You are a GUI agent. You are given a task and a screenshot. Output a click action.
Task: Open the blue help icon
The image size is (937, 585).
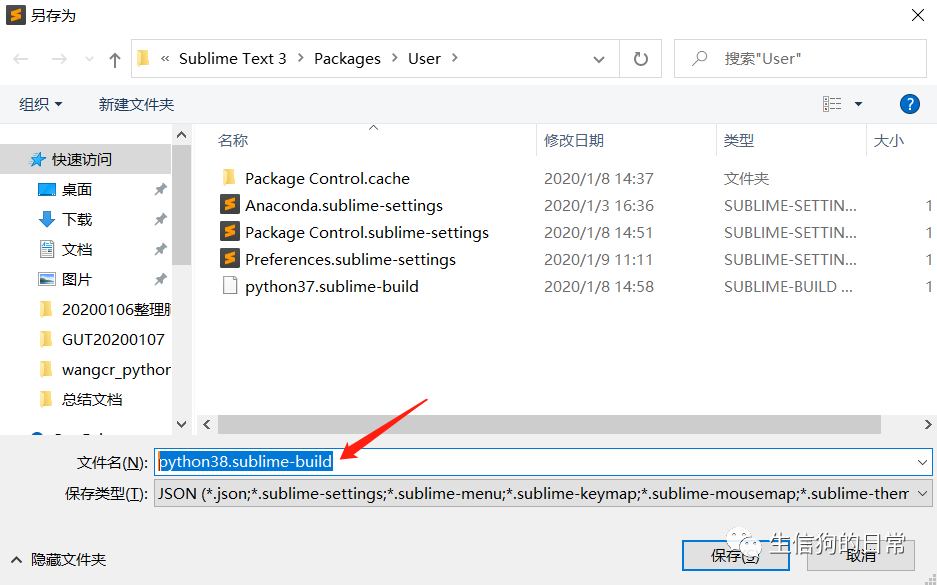[910, 104]
